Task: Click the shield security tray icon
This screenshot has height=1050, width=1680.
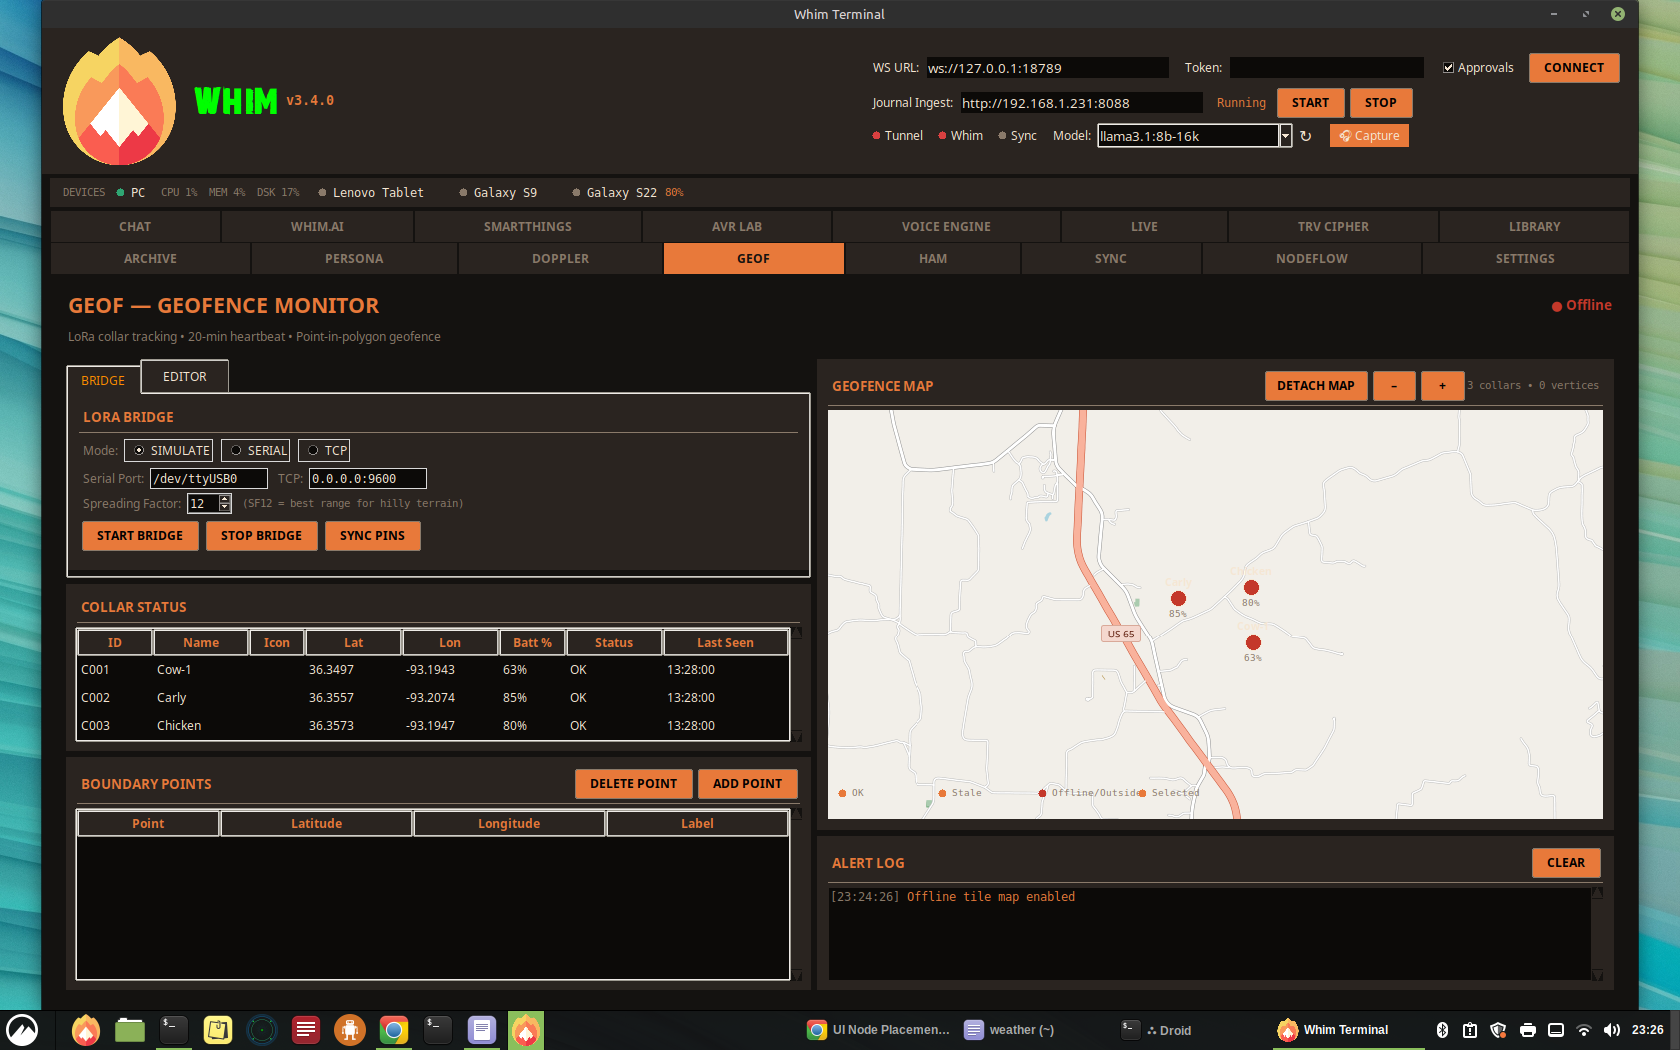Action: [1498, 1030]
